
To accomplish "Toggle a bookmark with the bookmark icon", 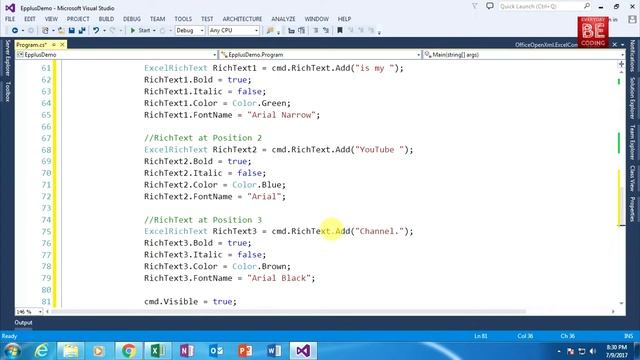I will [x=340, y=31].
